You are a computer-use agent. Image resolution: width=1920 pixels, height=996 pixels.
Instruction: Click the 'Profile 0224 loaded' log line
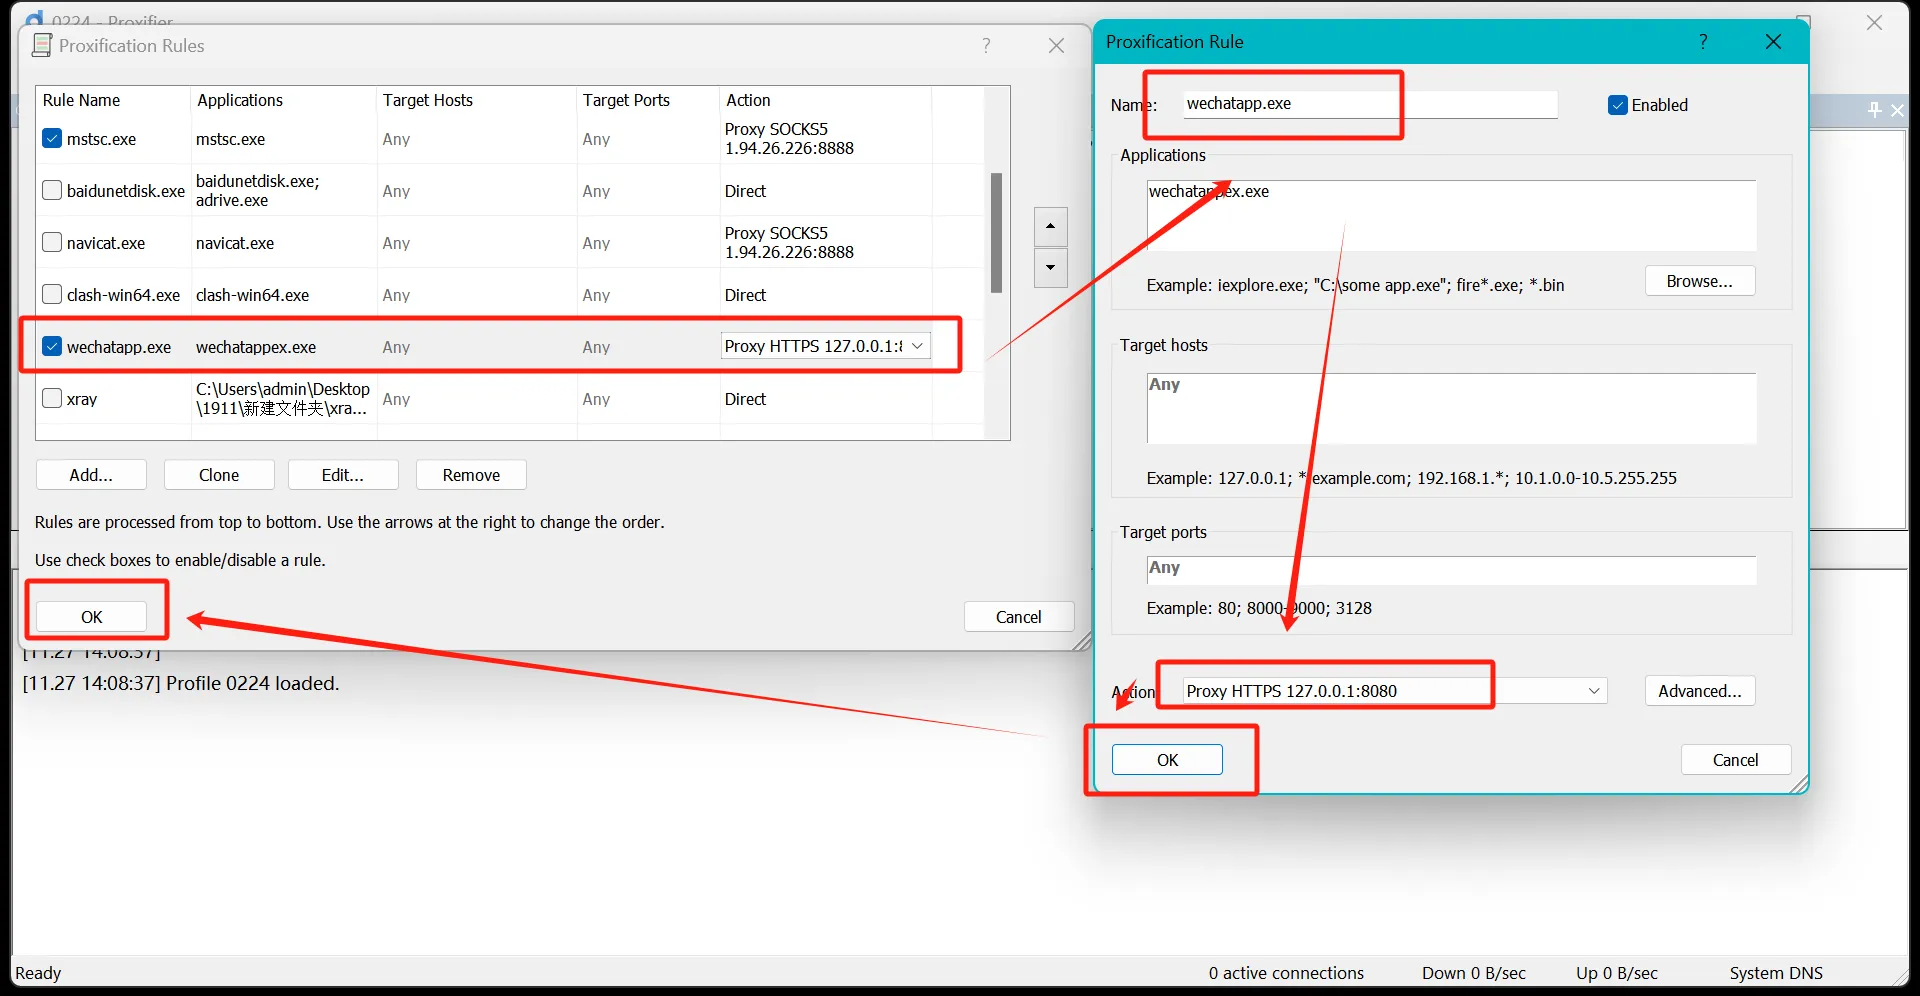[181, 683]
